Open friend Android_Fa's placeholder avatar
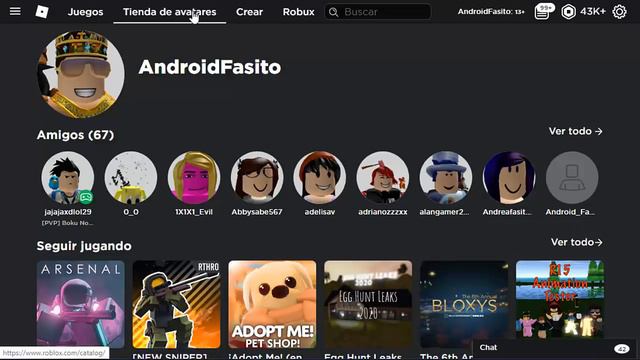Viewport: 640px width, 360px height. pos(572,178)
